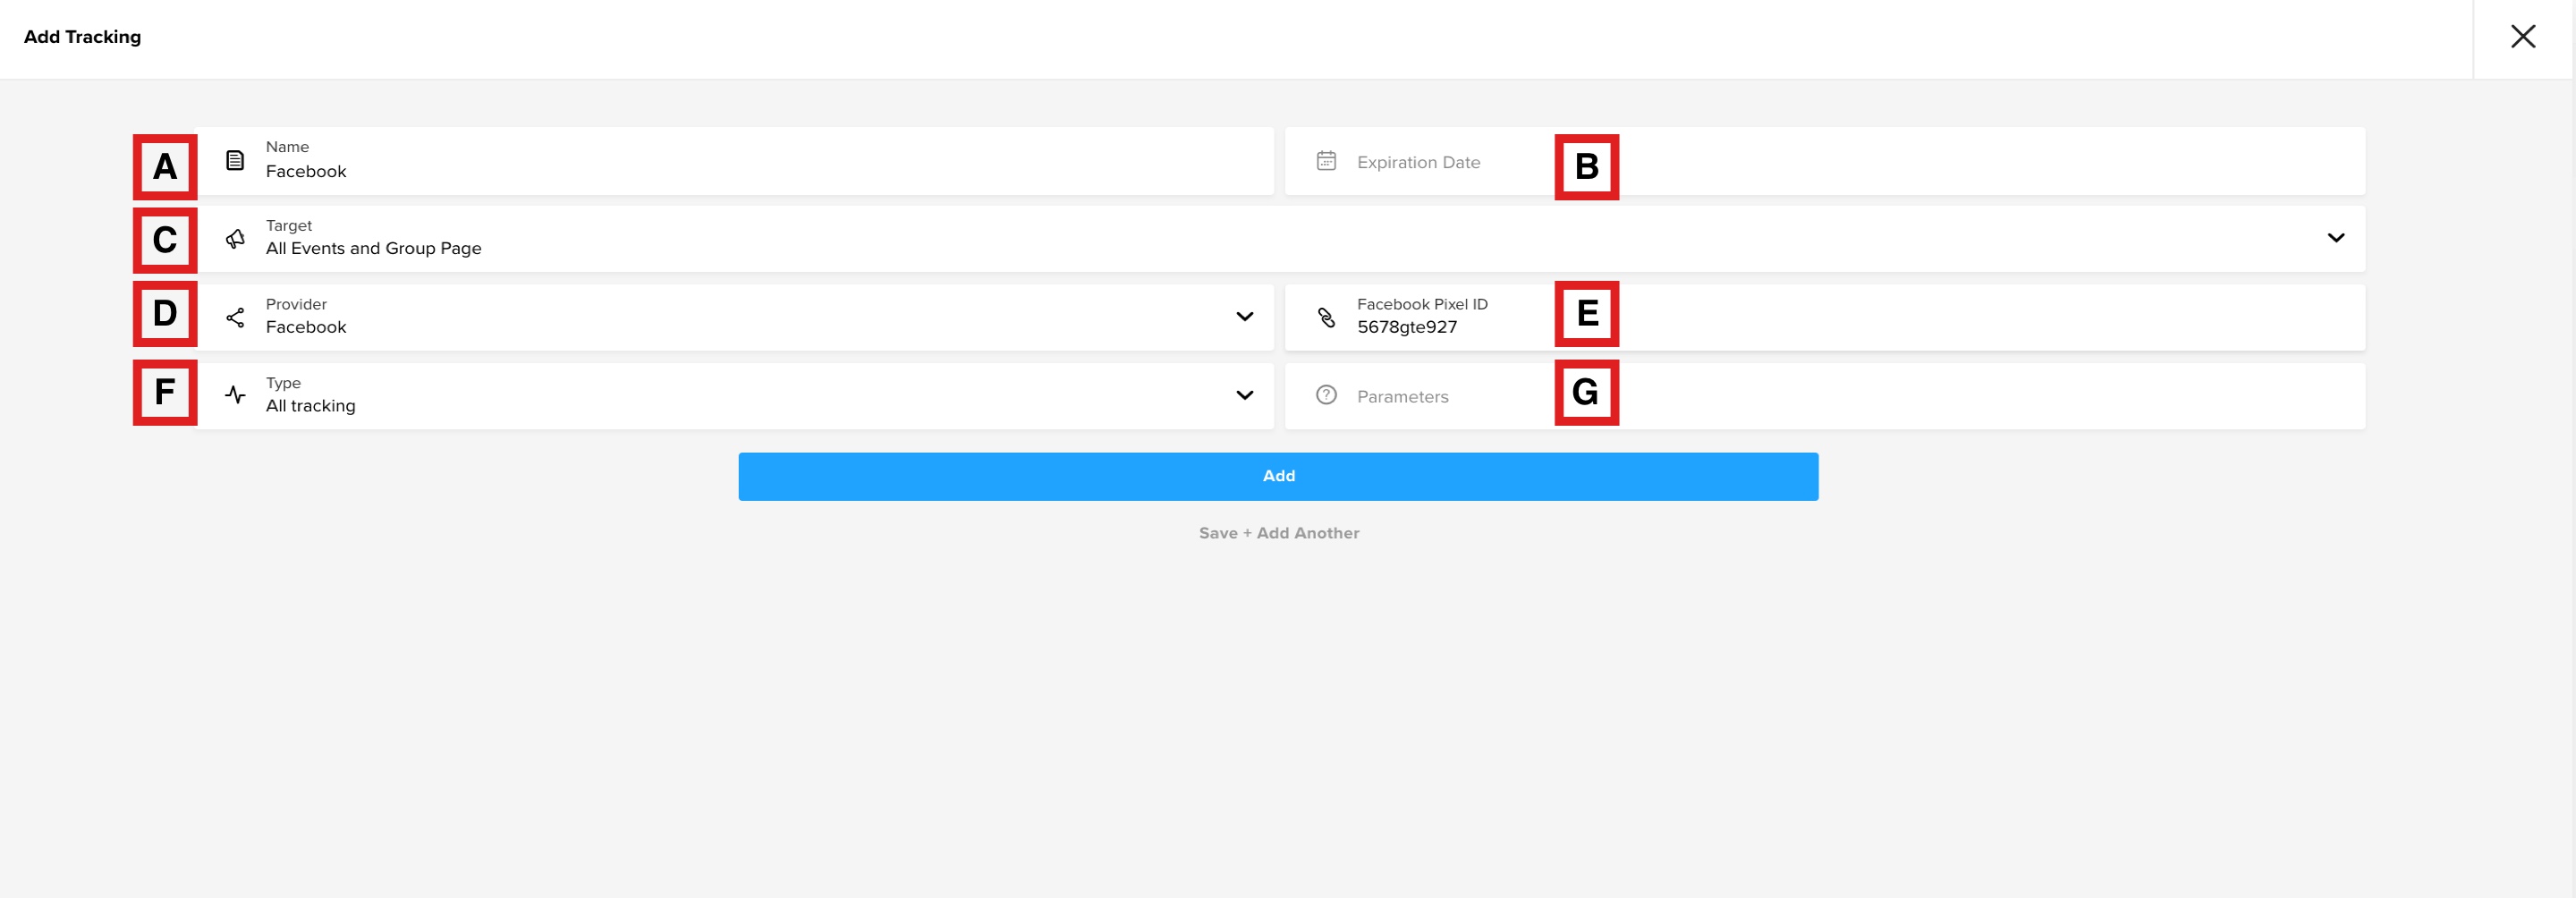The width and height of the screenshot is (2576, 898).
Task: Open the Provider dropdown chevron
Action: pos(1244,317)
